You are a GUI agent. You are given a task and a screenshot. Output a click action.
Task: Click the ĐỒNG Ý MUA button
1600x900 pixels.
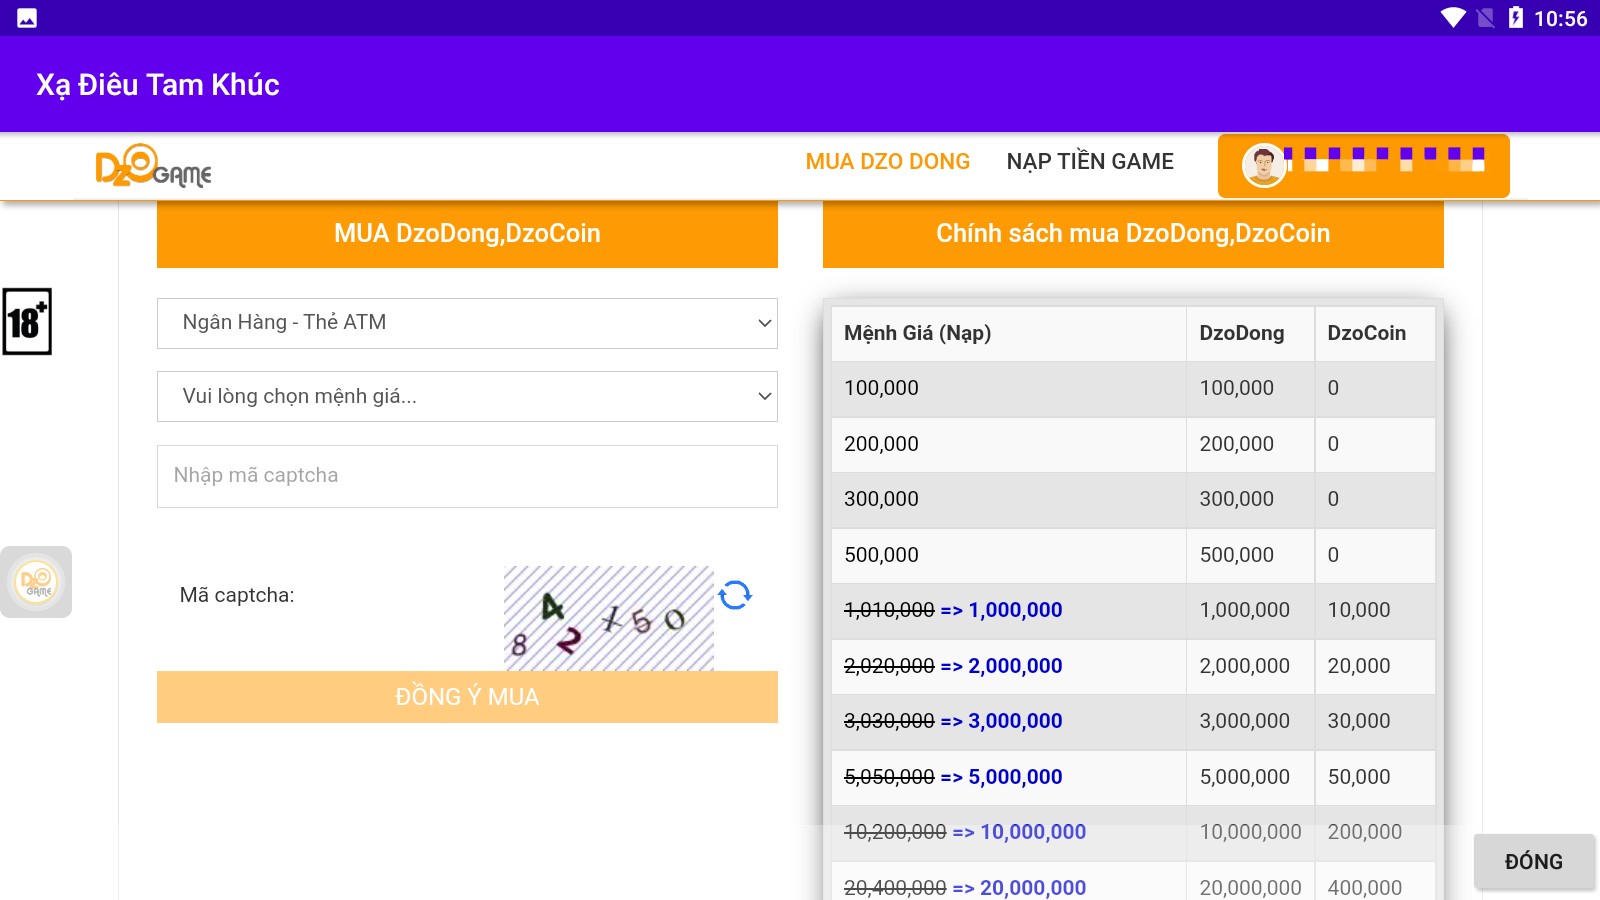pyautogui.click(x=467, y=697)
